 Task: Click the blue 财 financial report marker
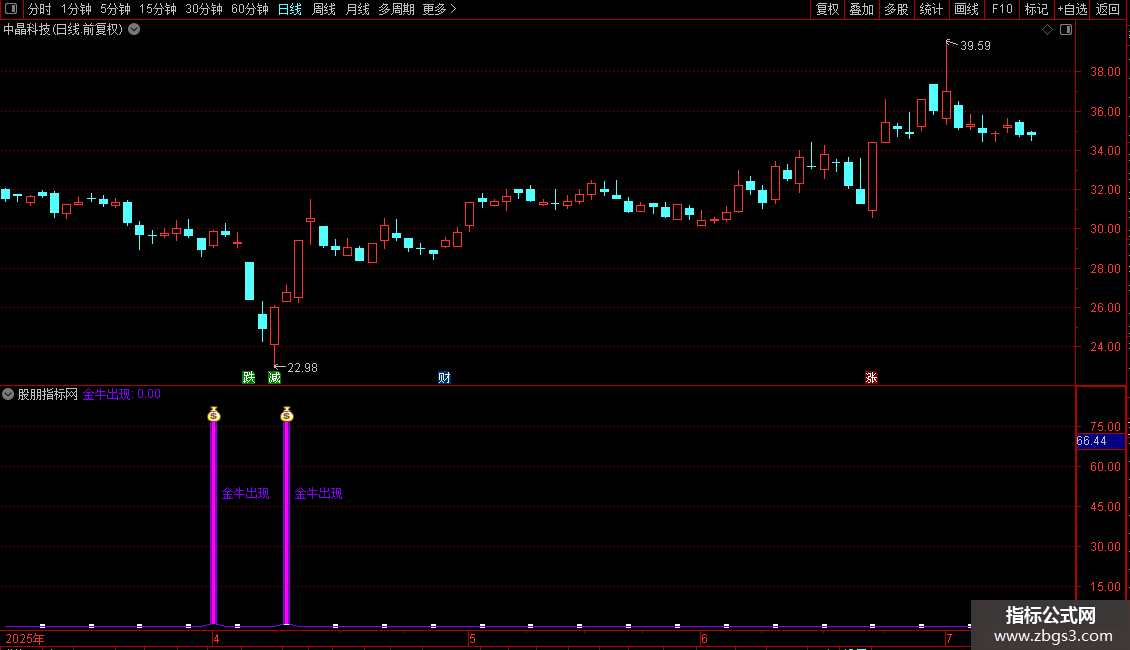pyautogui.click(x=444, y=378)
